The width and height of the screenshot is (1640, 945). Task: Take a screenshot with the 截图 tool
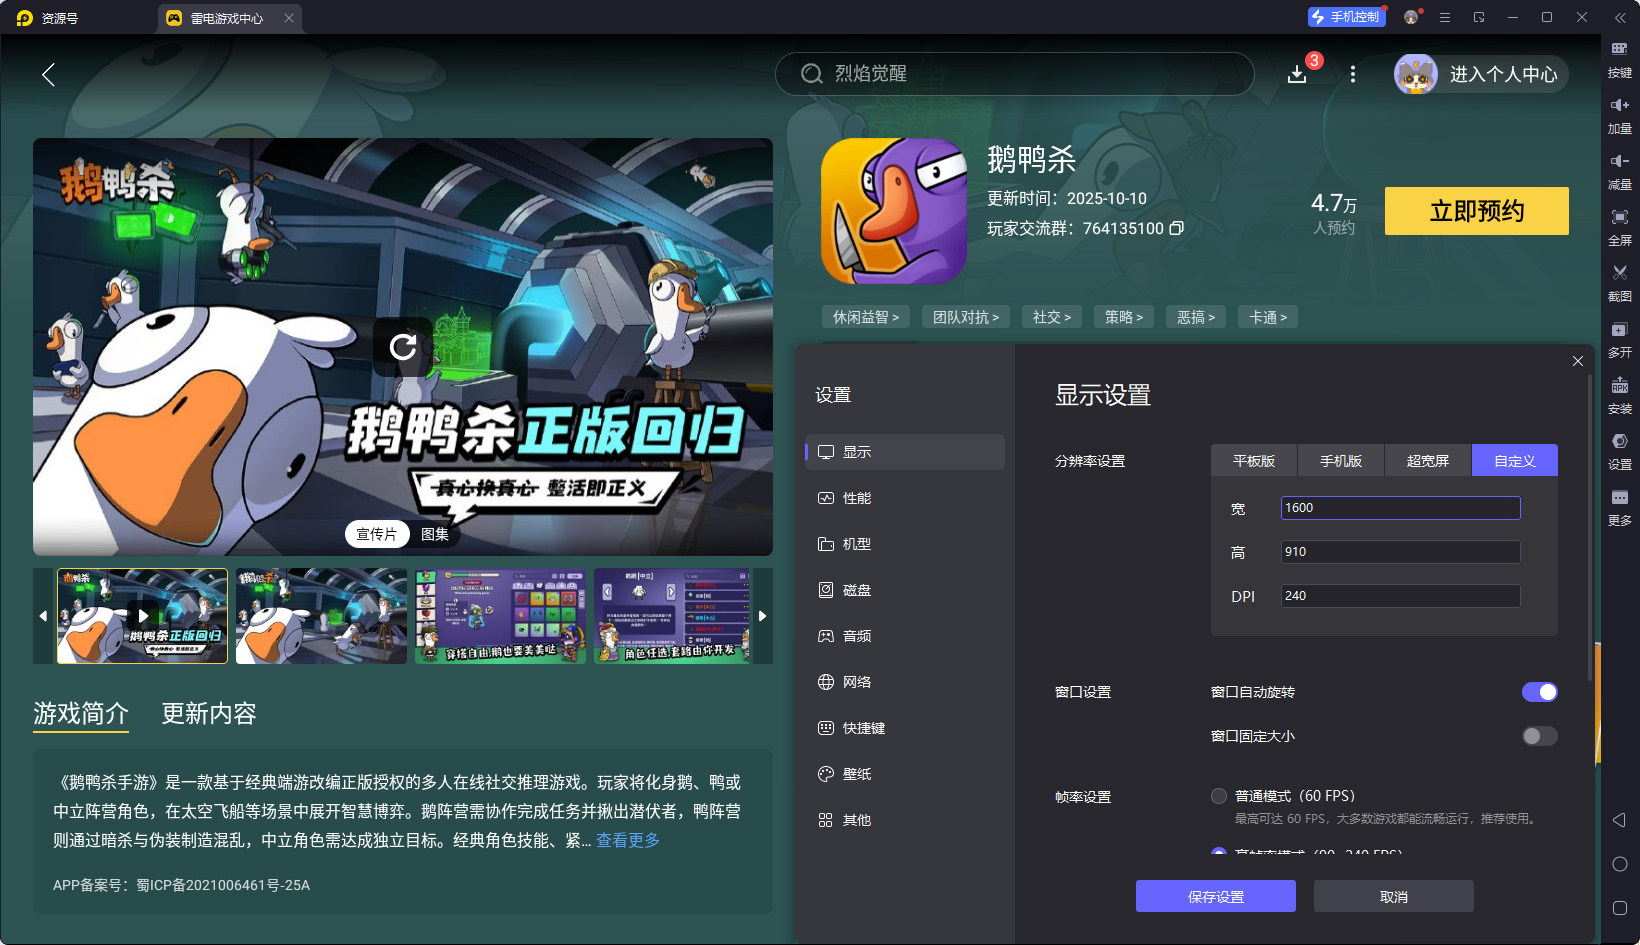[x=1620, y=281]
